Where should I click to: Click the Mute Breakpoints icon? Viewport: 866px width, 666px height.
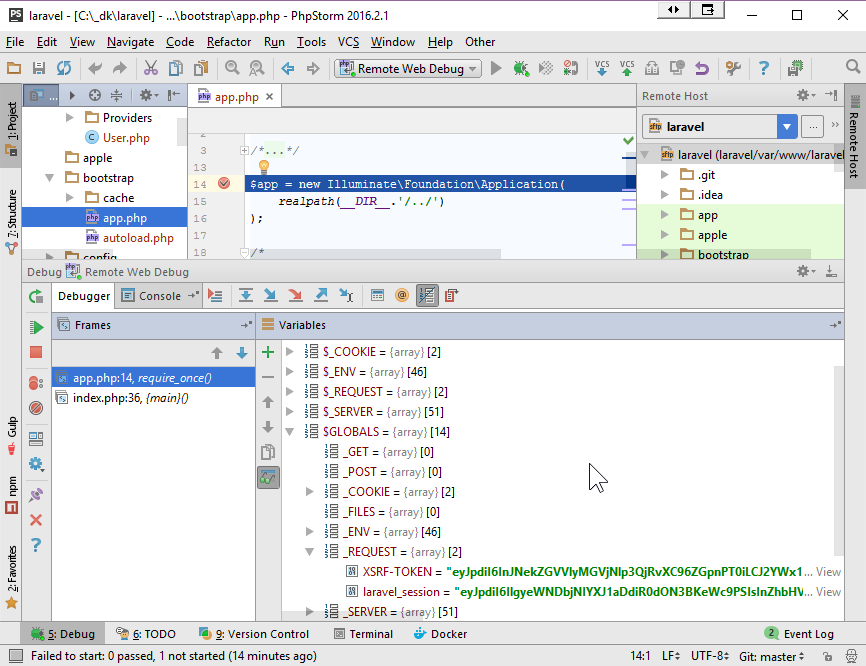pyautogui.click(x=36, y=408)
